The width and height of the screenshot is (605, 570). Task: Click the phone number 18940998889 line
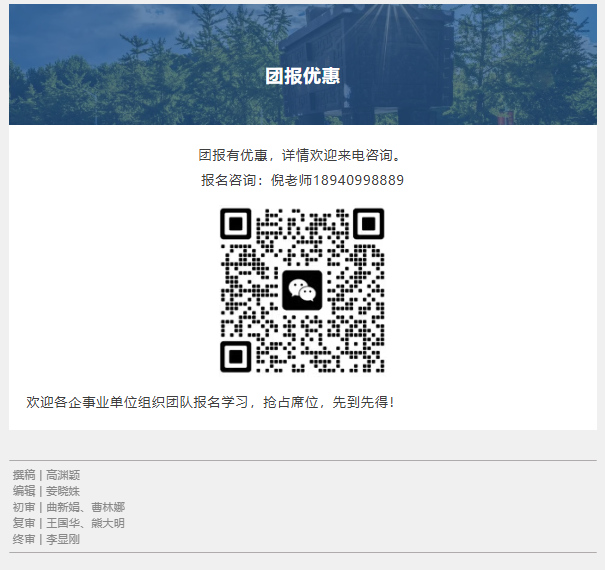[x=302, y=180]
